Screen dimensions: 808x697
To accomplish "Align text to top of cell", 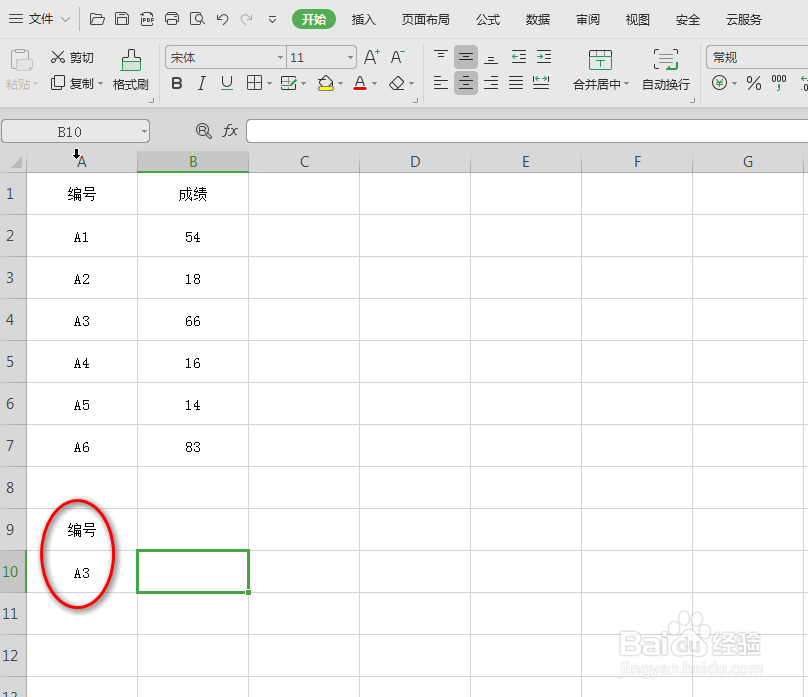I will [x=441, y=57].
